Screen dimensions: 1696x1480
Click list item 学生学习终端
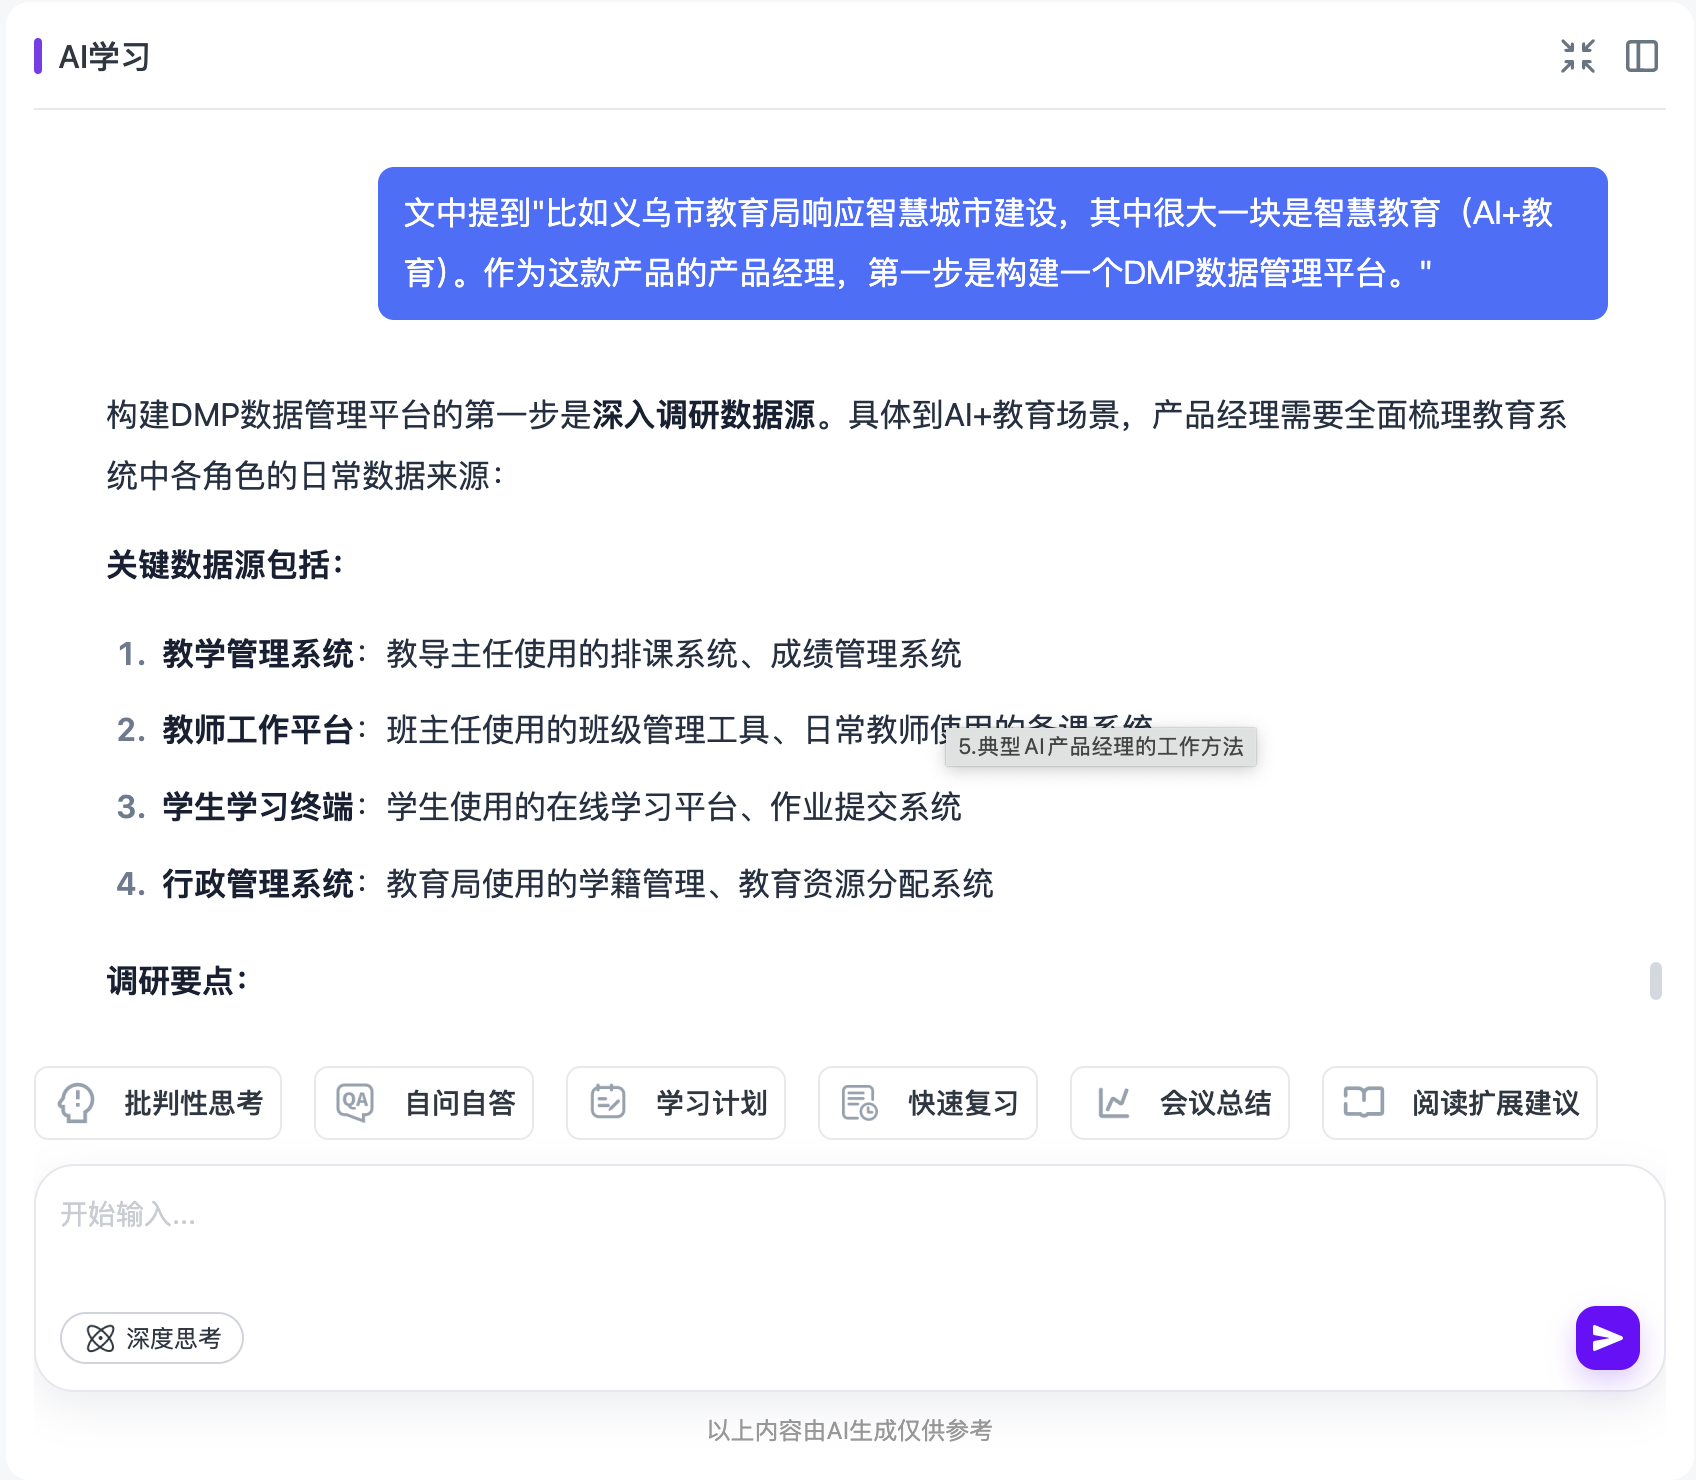[x=539, y=807]
